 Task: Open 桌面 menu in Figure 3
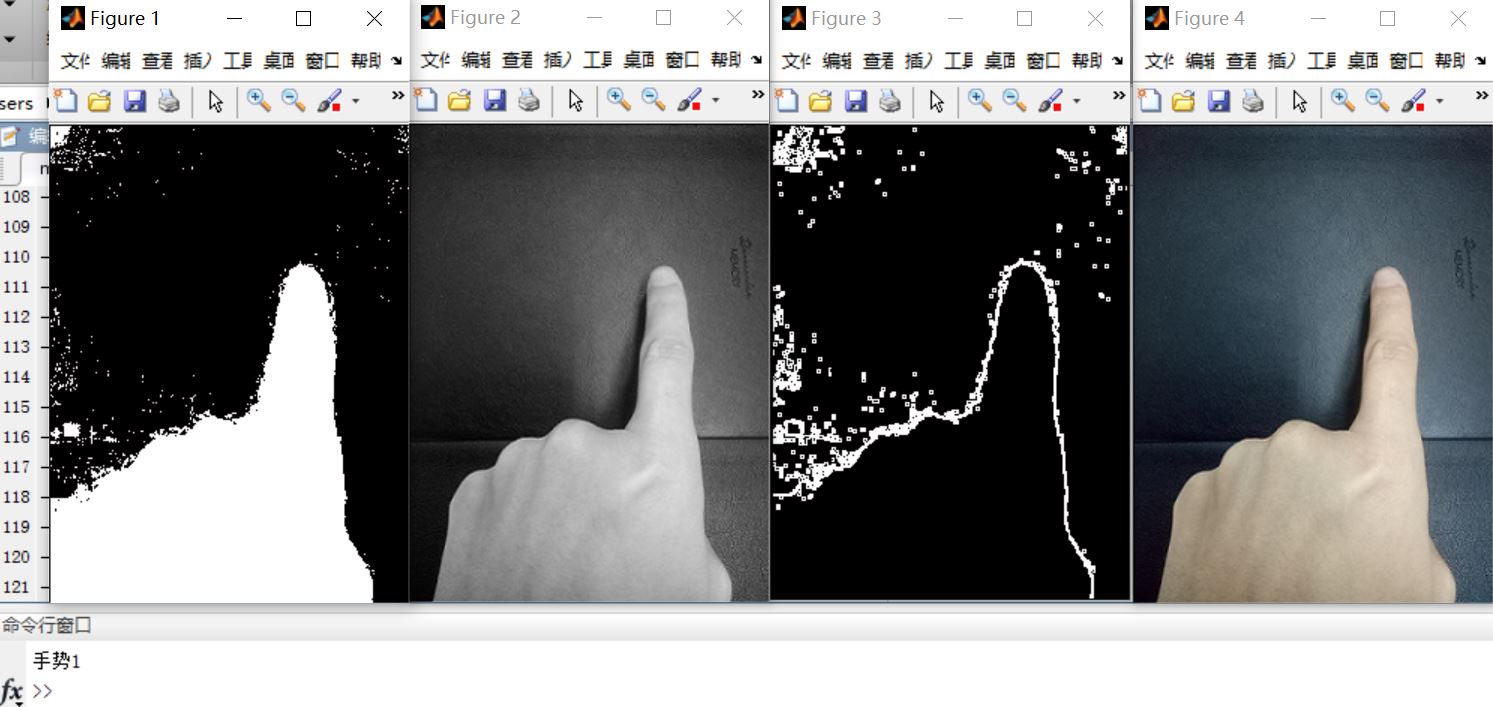coord(1000,61)
